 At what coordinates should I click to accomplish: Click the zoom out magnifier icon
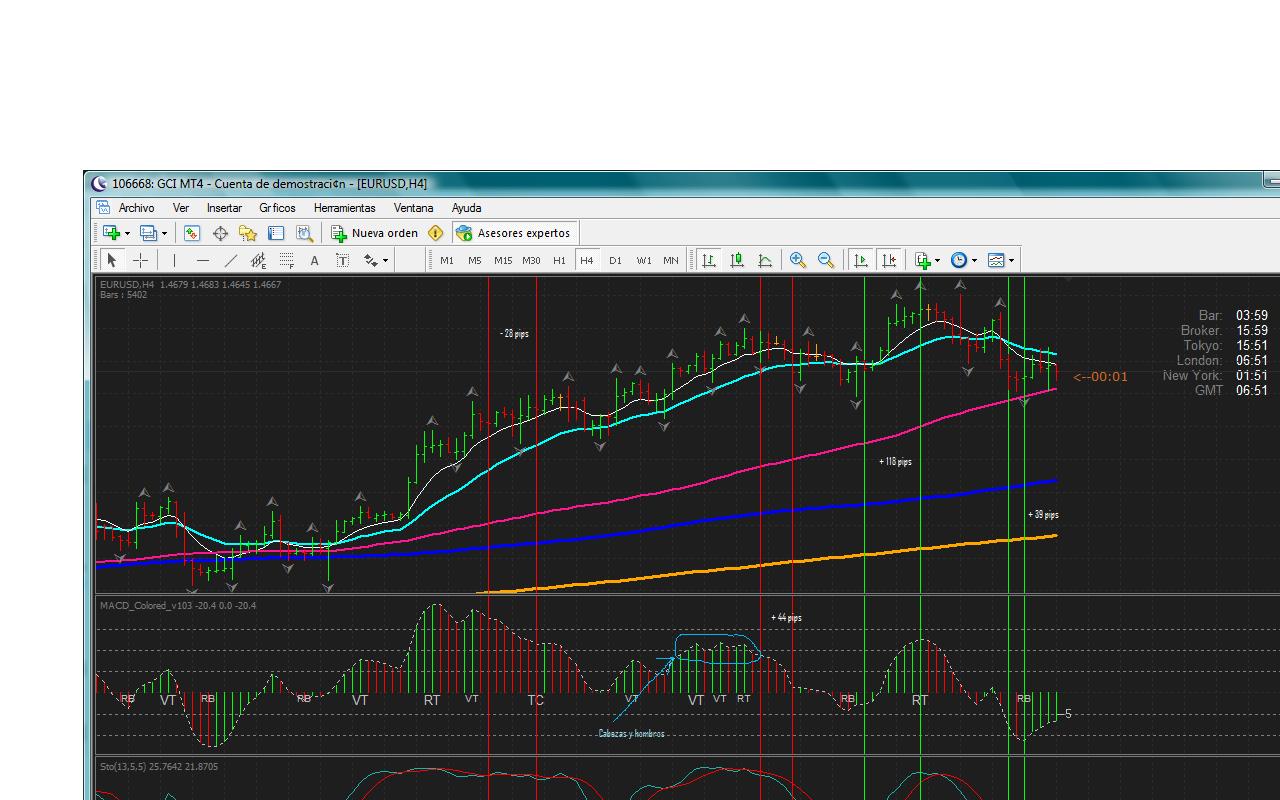coord(826,260)
